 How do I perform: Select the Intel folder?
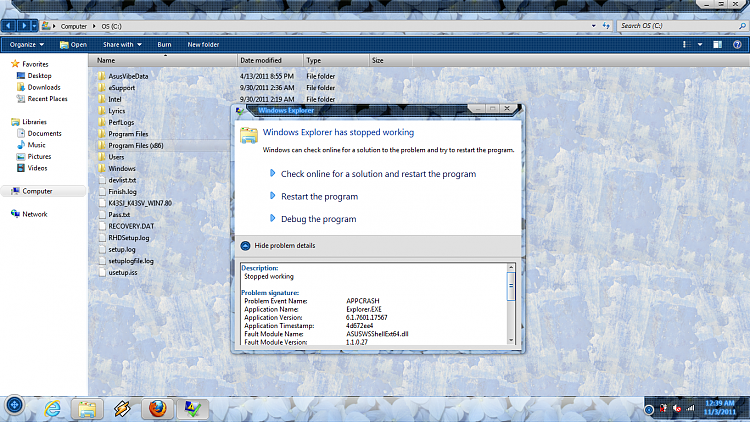pyautogui.click(x=110, y=99)
